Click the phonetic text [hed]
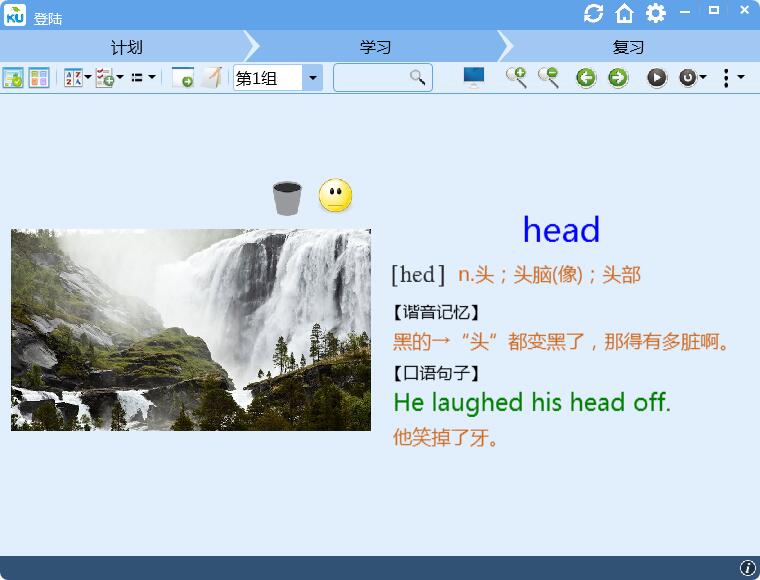This screenshot has width=760, height=580. coord(418,275)
